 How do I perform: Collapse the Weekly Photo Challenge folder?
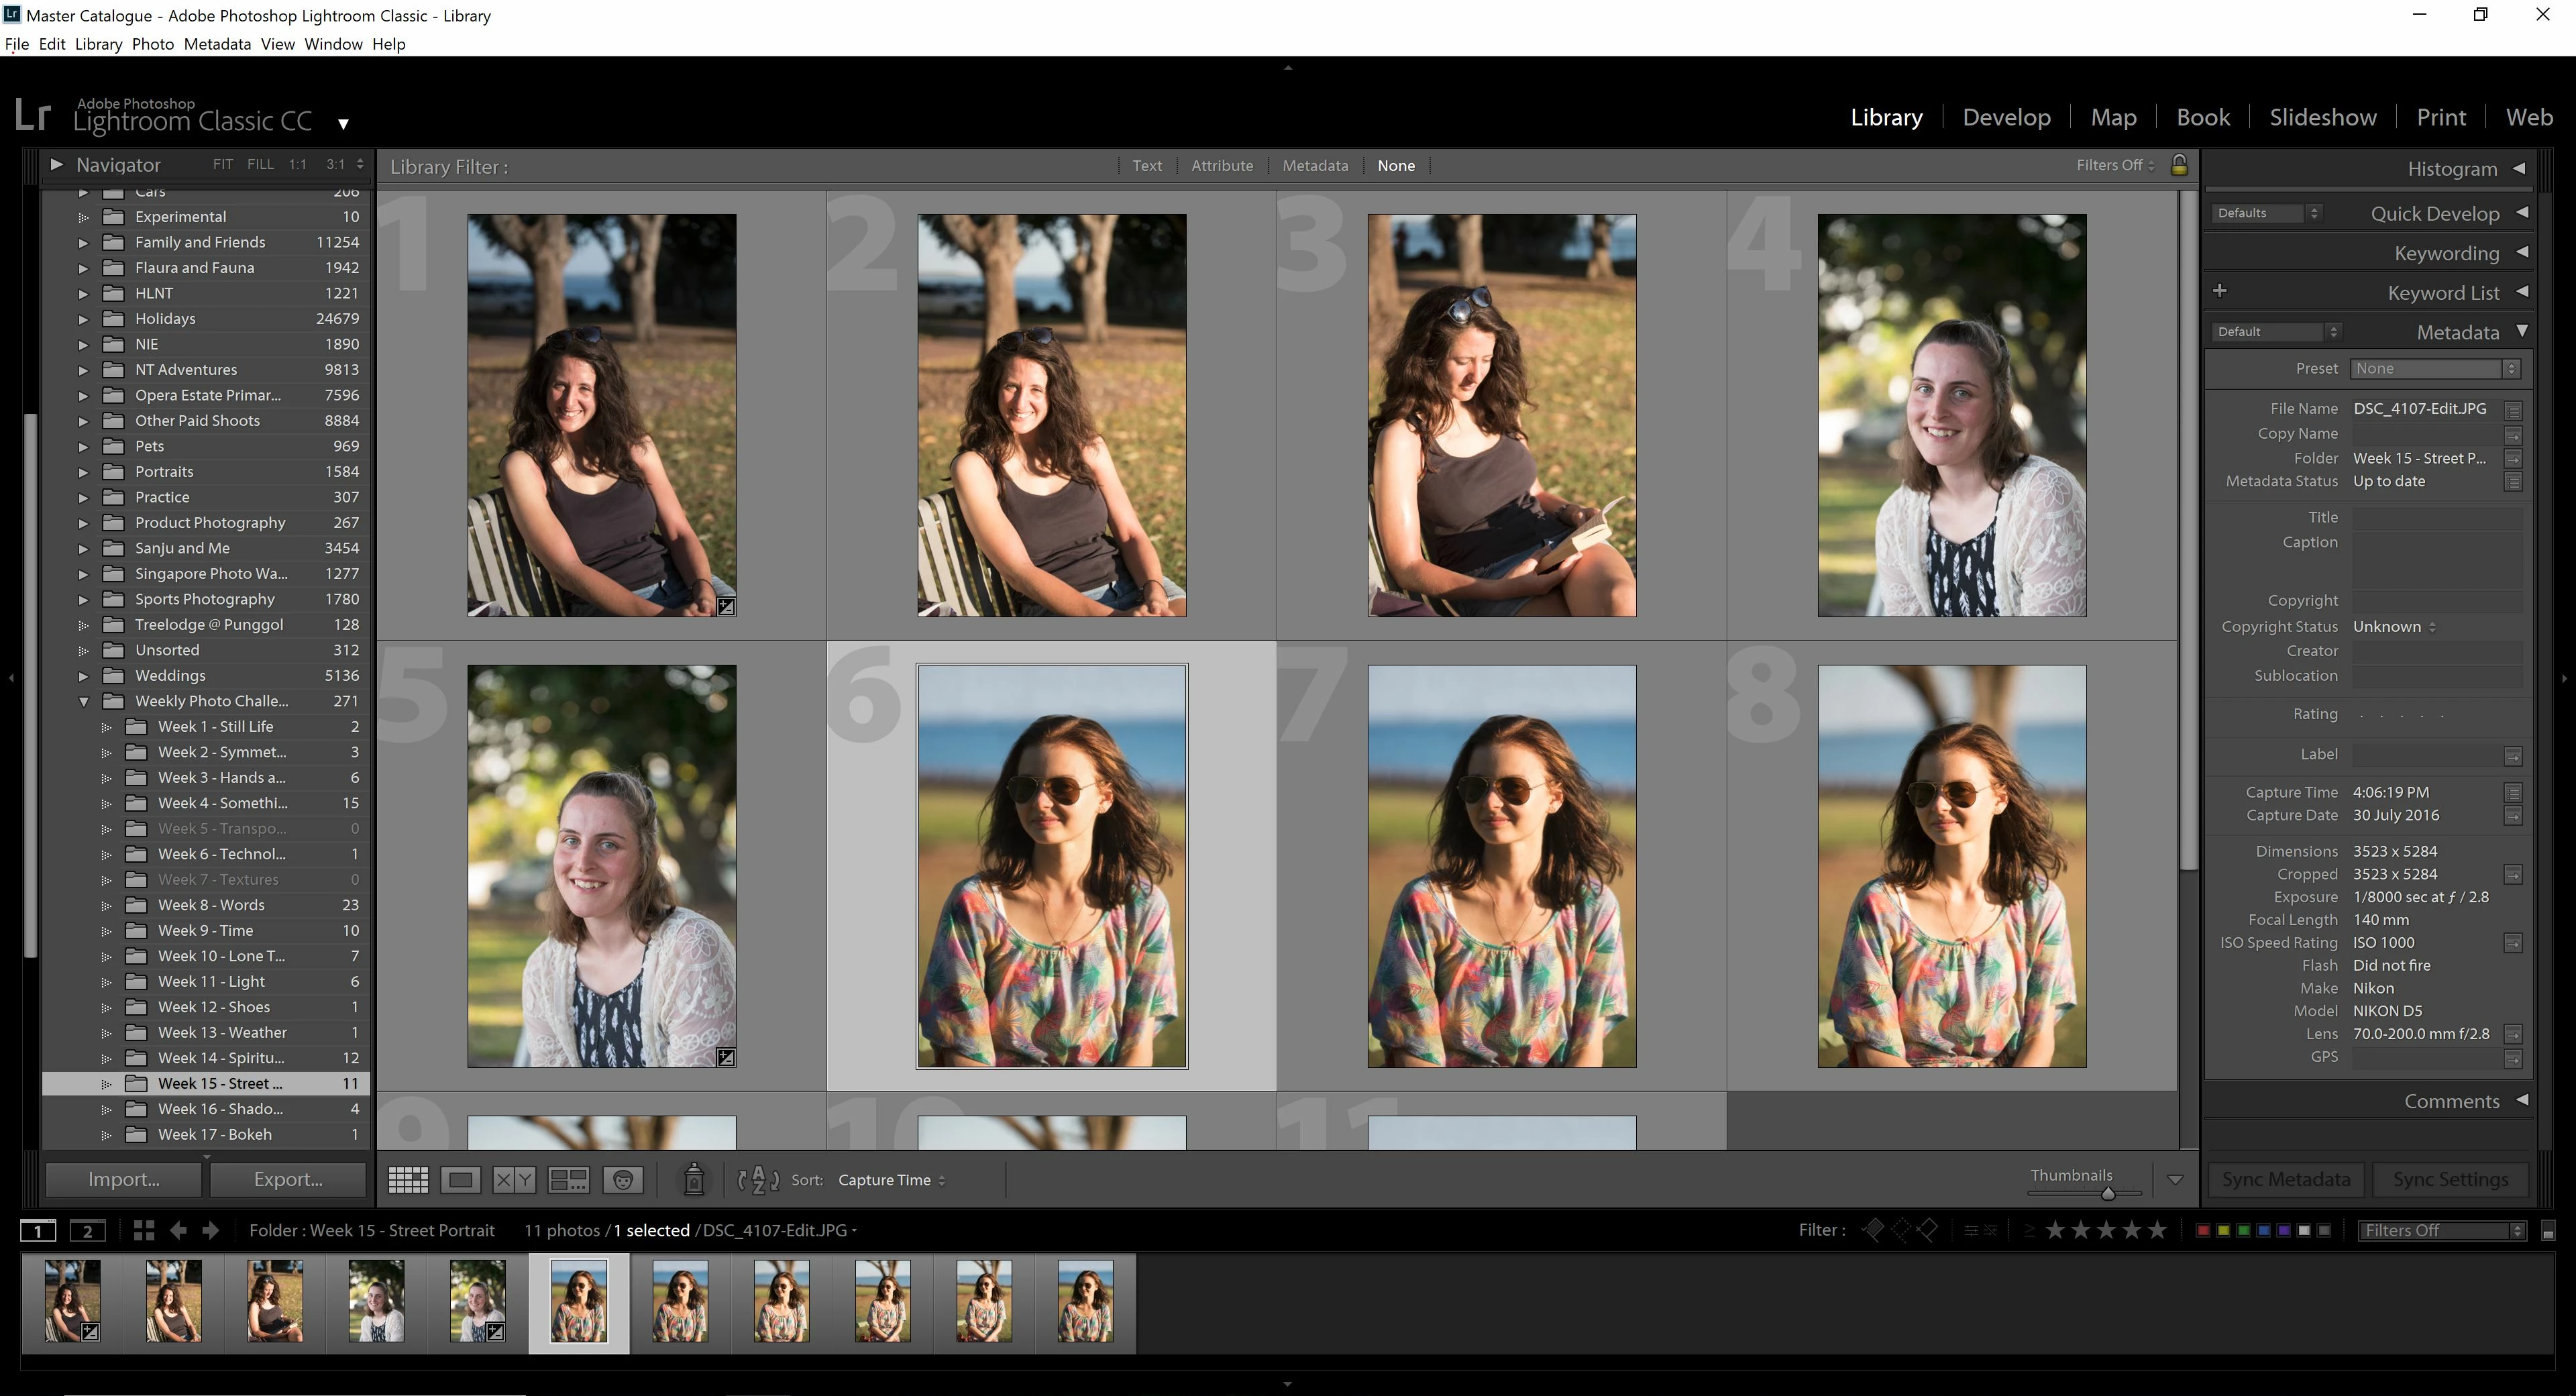(x=83, y=702)
